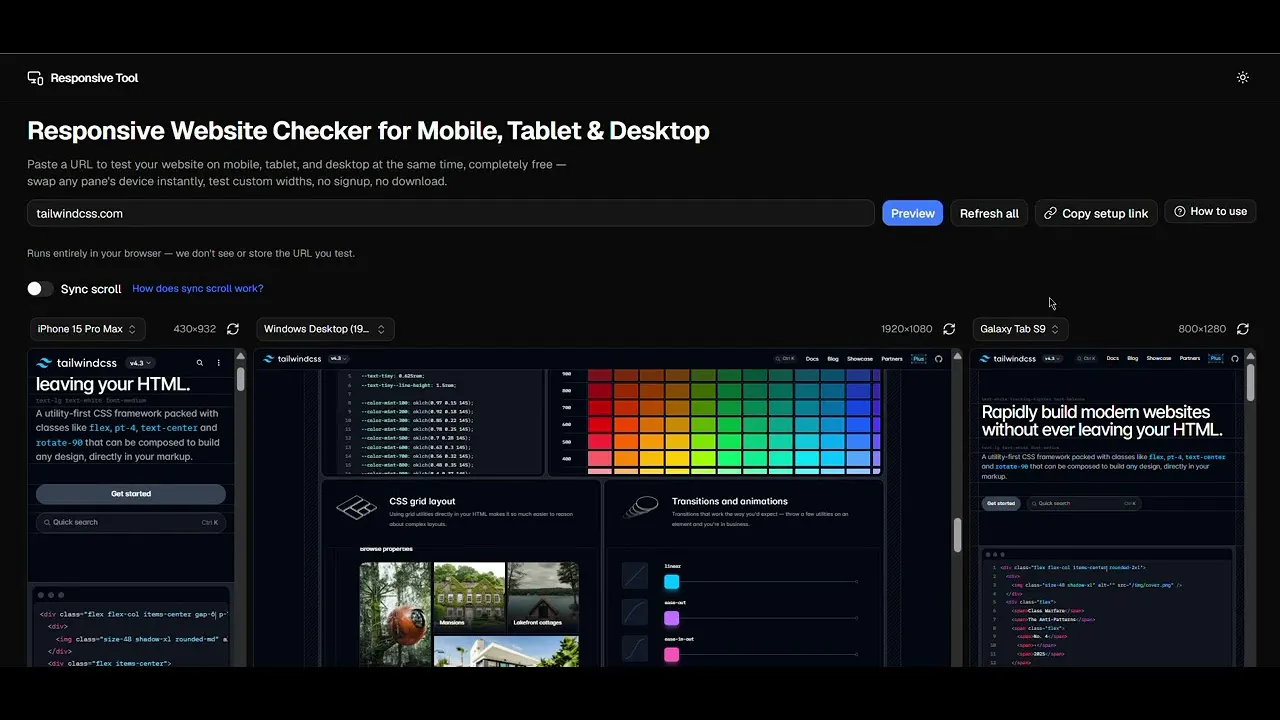Click Quick search field in iPhone preview
Image resolution: width=1280 pixels, height=720 pixels.
(x=131, y=522)
